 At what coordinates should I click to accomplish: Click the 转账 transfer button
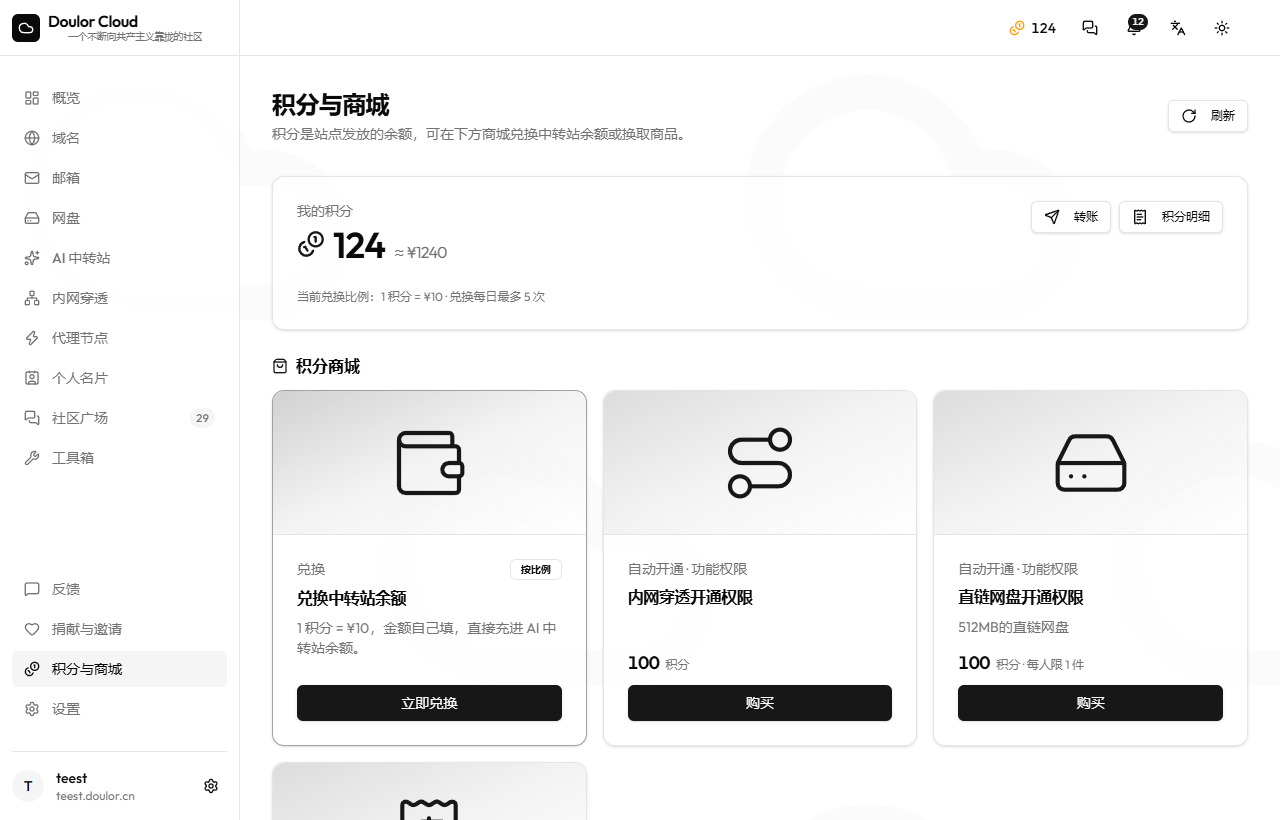(x=1071, y=217)
